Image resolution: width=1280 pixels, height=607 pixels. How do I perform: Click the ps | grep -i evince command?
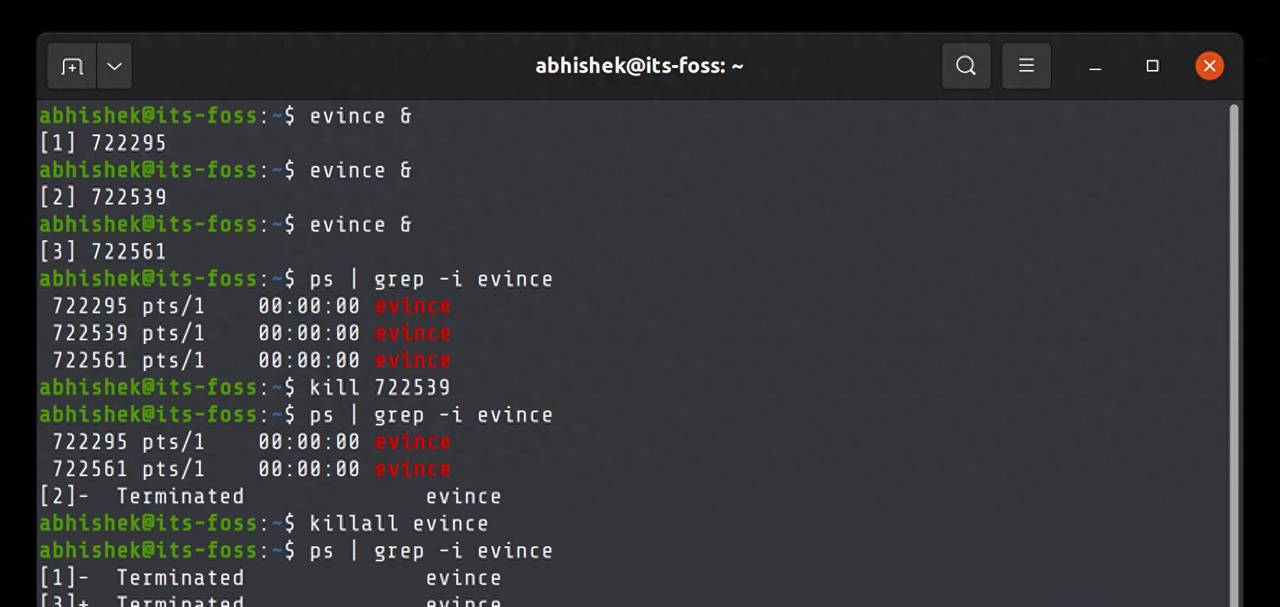tap(430, 279)
